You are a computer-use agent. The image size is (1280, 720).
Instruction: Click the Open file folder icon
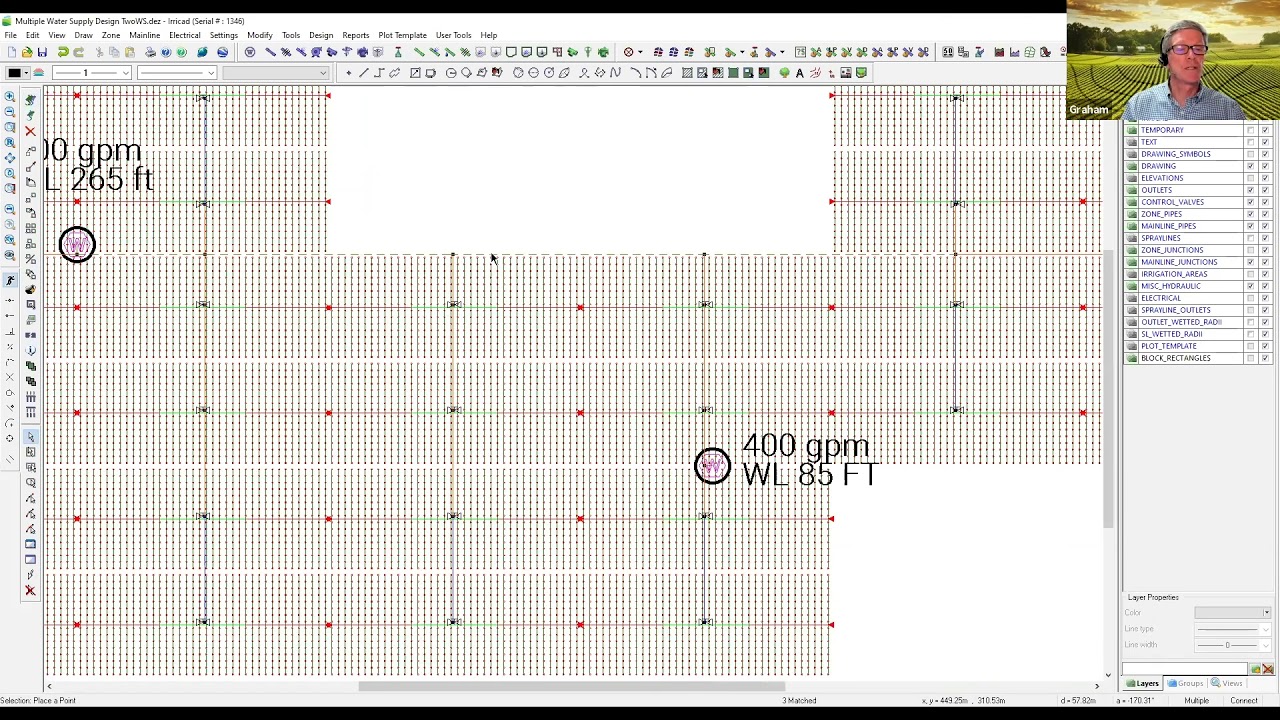pyautogui.click(x=26, y=52)
